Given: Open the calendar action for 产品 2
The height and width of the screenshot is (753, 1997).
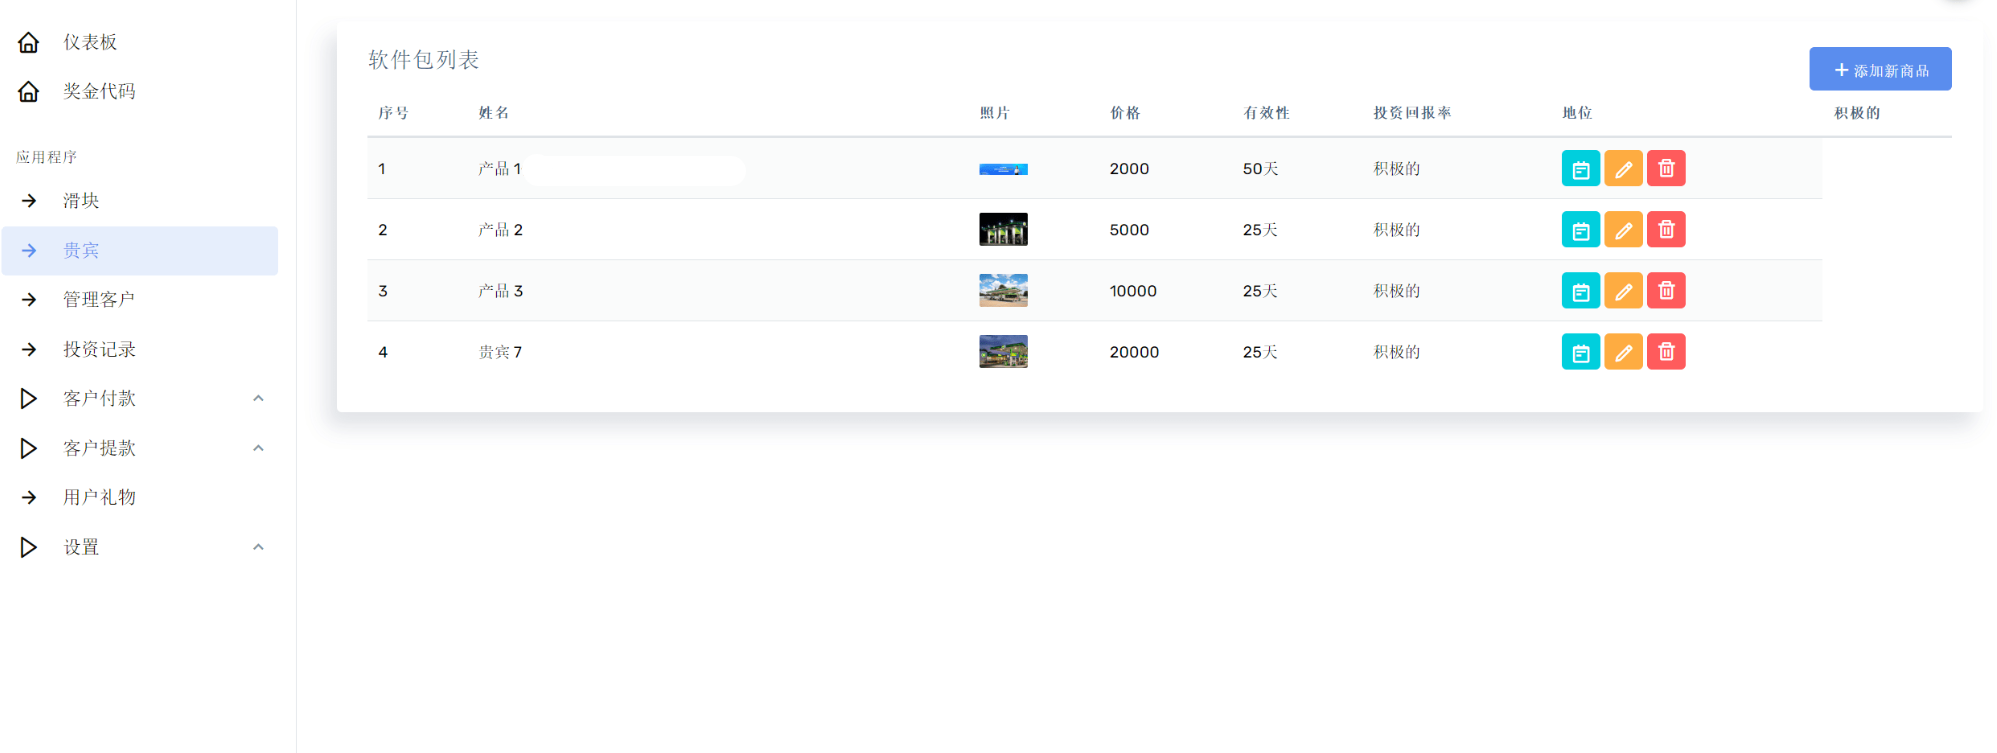Looking at the screenshot, I should [x=1580, y=230].
